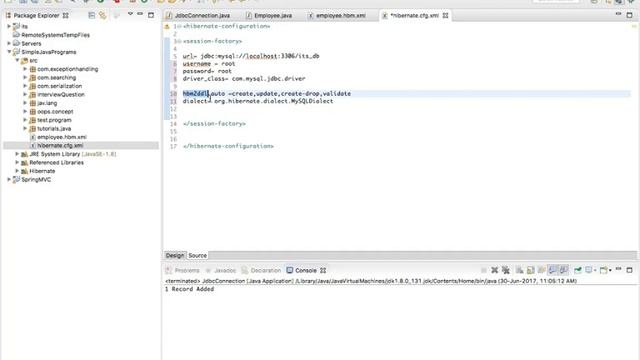Click the Hibernate library icon
This screenshot has height=360, width=640.
pyautogui.click(x=24, y=171)
